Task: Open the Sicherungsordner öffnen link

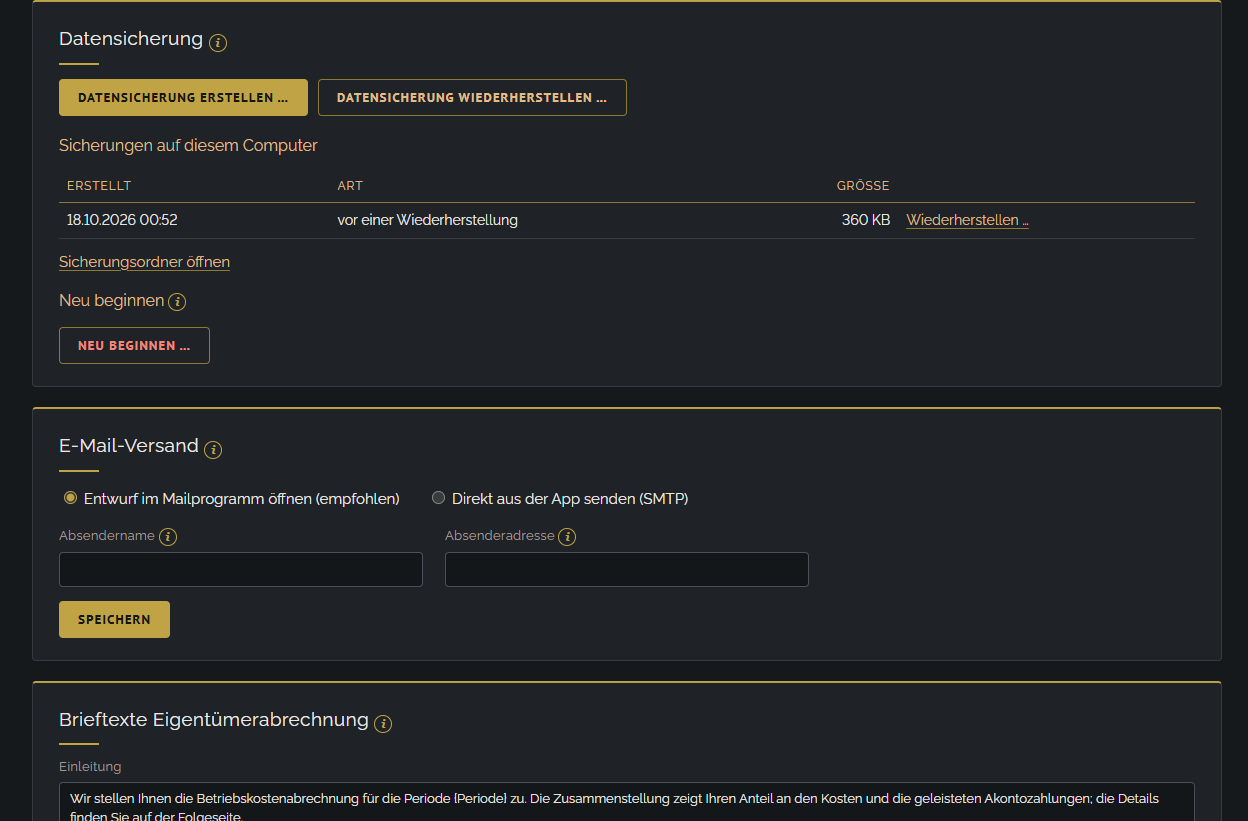Action: click(145, 262)
